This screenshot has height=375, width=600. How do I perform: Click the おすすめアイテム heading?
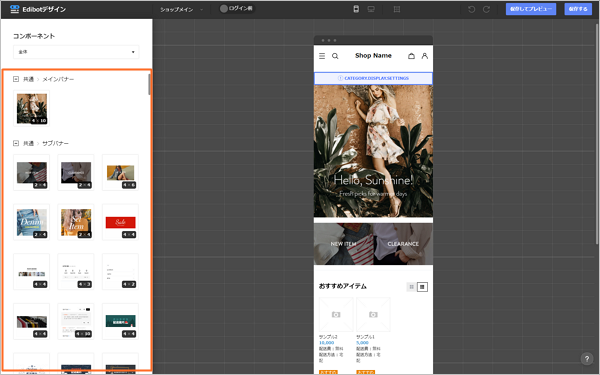[342, 286]
